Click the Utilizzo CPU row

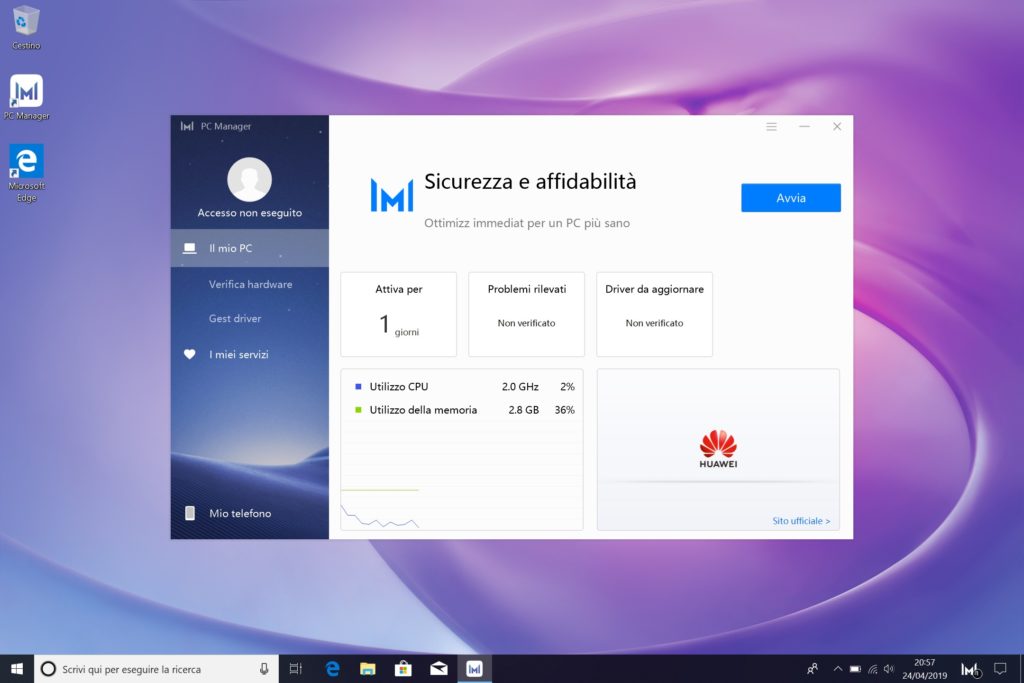click(464, 387)
